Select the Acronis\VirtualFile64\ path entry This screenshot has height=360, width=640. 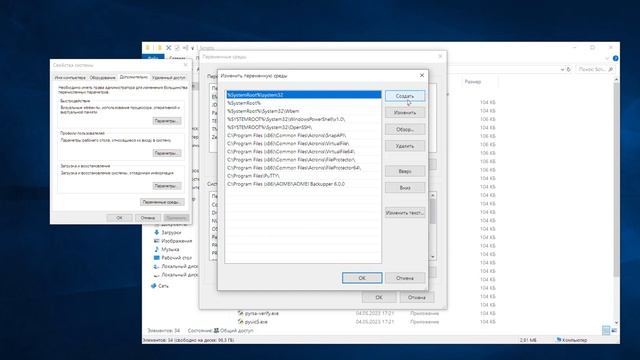point(304,151)
